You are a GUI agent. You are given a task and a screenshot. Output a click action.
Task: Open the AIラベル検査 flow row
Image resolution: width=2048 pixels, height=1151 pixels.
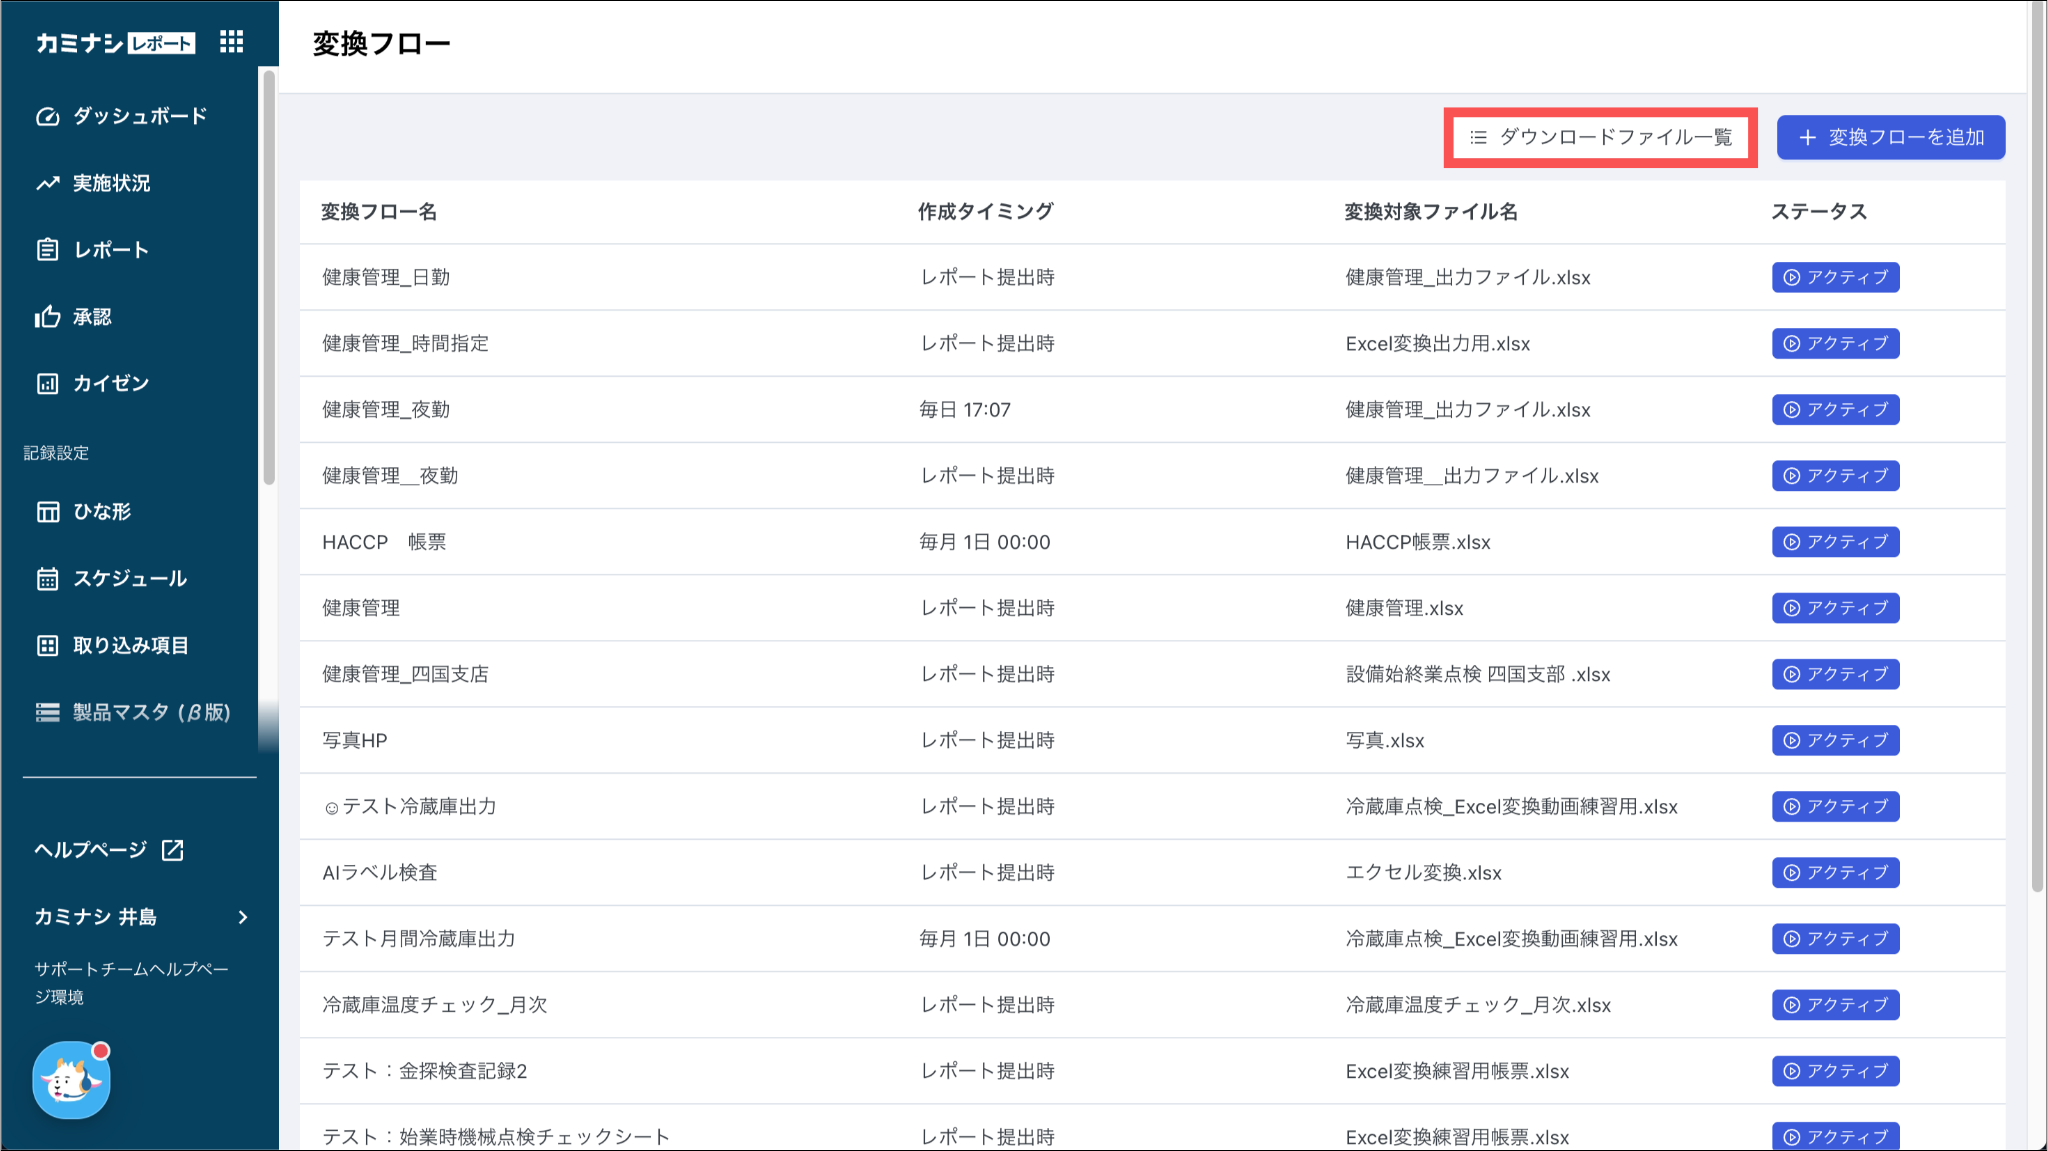point(380,873)
